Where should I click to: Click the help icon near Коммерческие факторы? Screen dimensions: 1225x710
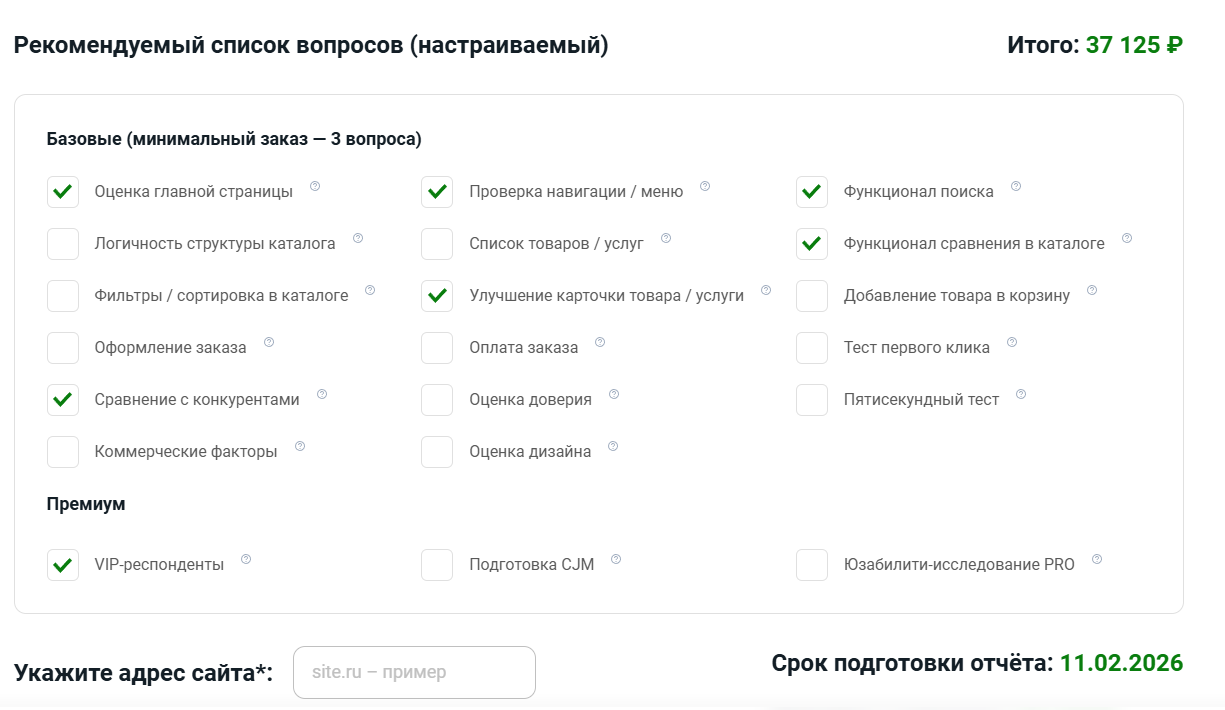(x=298, y=445)
